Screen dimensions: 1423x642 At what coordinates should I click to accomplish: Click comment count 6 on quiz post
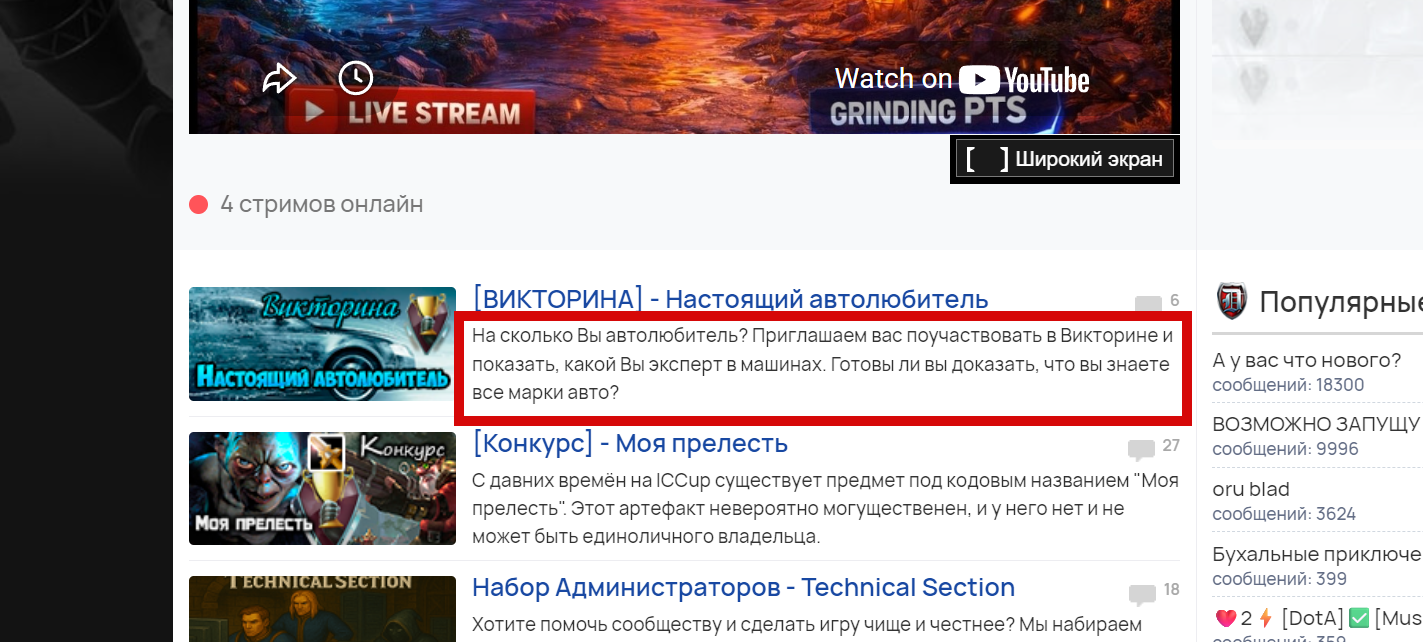tap(1174, 300)
